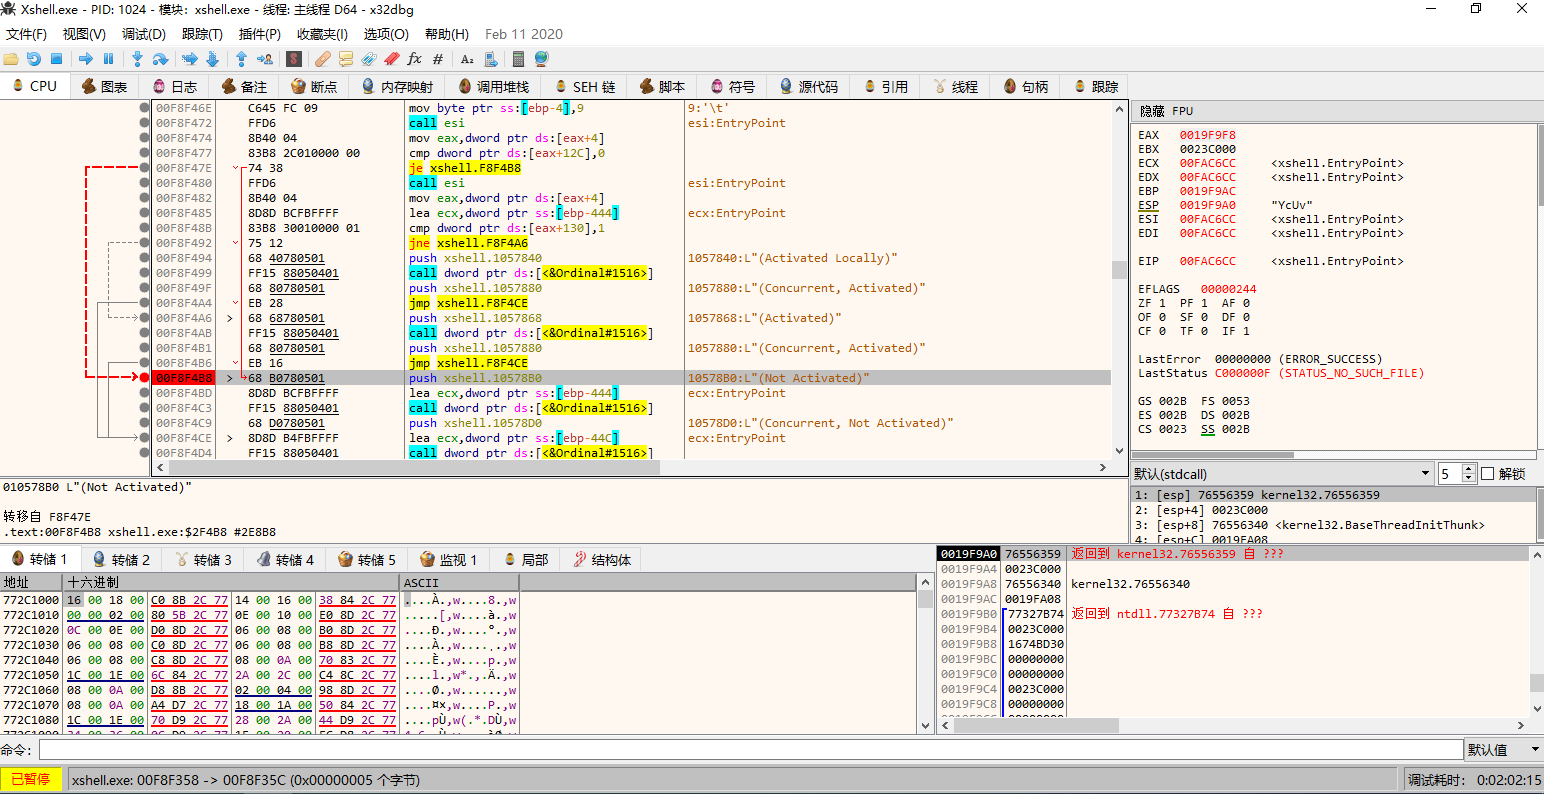Select the EIP register value 00FAC6CC
Screen dimensions: 1544x794
tap(1207, 261)
